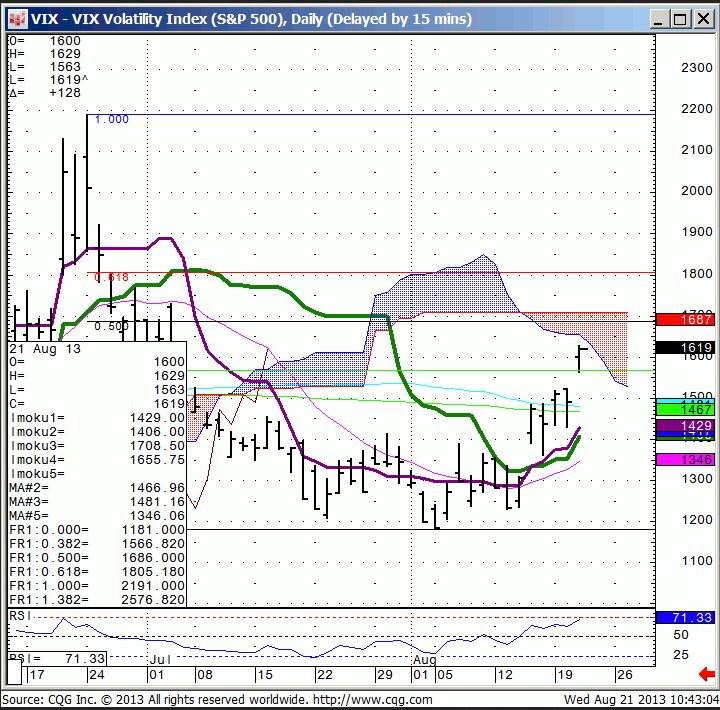Click the Δ= +128 change value
Image resolution: width=720 pixels, height=710 pixels.
(65, 93)
